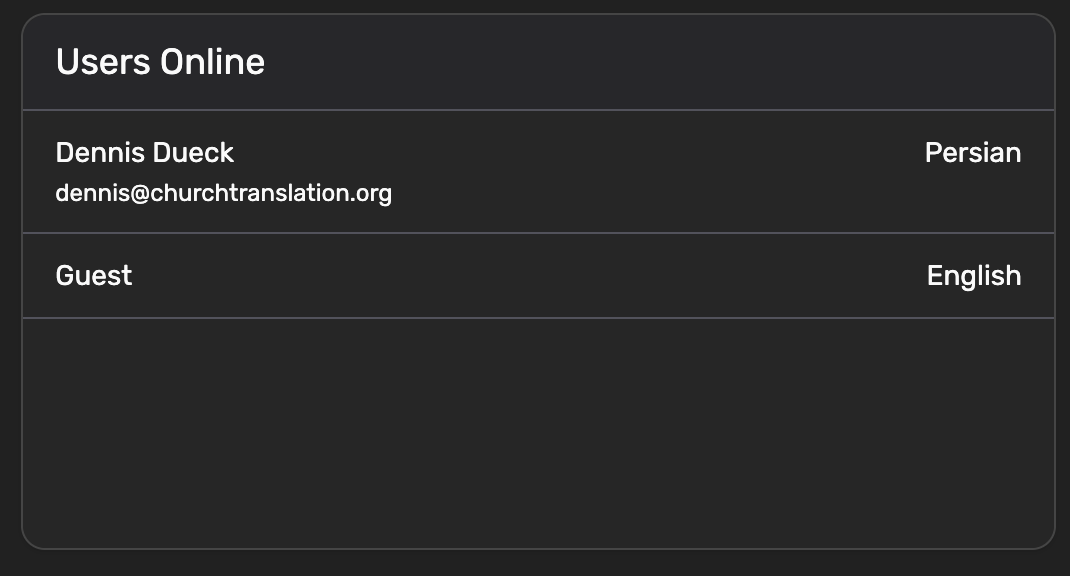Open the Guest user row
Image resolution: width=1070 pixels, height=576 pixels.
tap(538, 276)
